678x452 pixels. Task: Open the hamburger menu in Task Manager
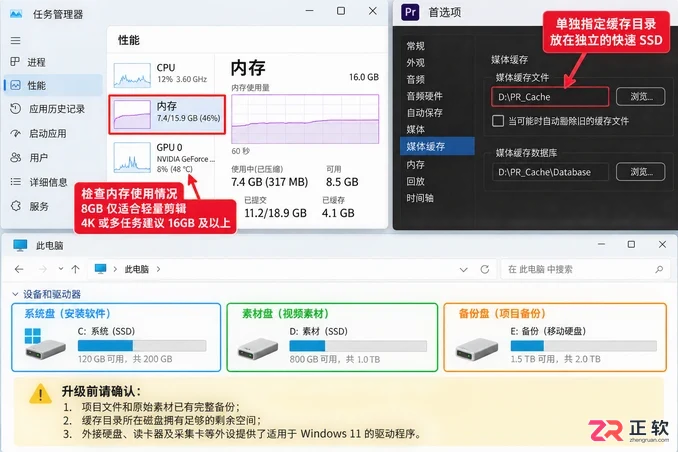[16, 41]
